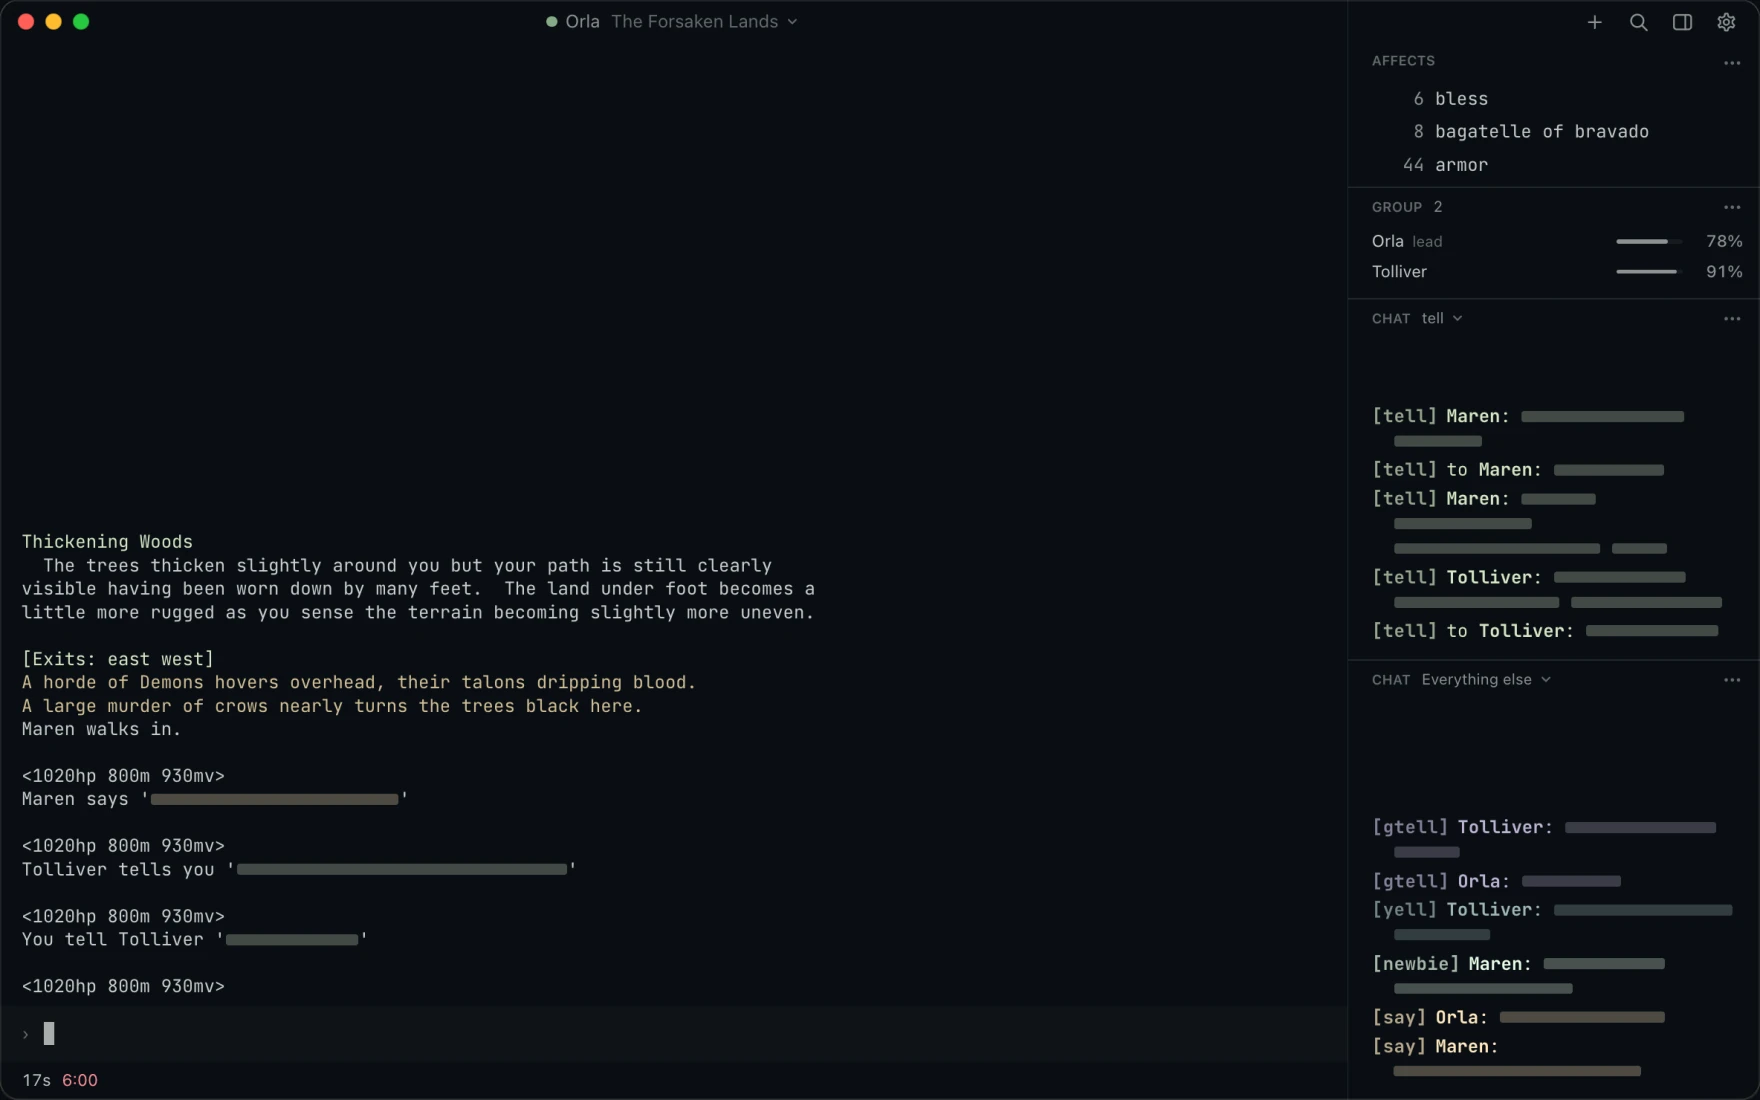Click the Orla session name in title
This screenshot has height=1100, width=1760.
click(x=582, y=22)
